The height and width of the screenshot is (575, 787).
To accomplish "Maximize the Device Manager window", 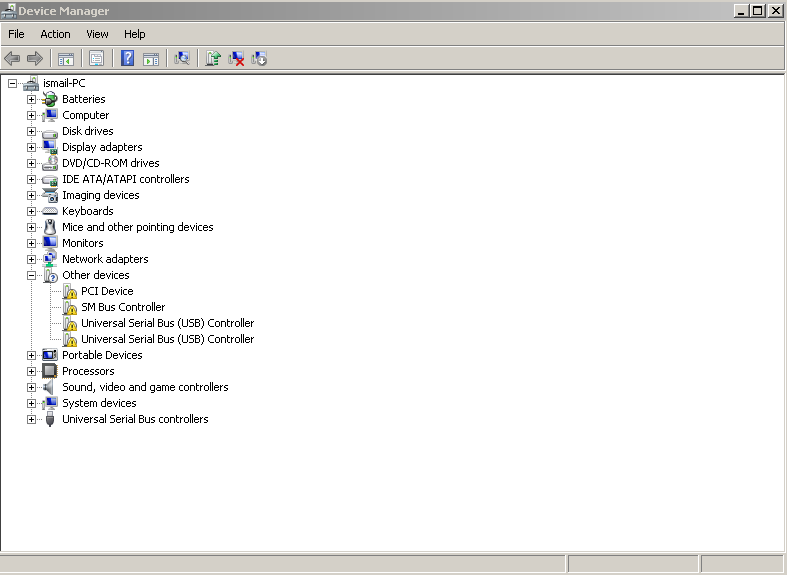I will [758, 11].
